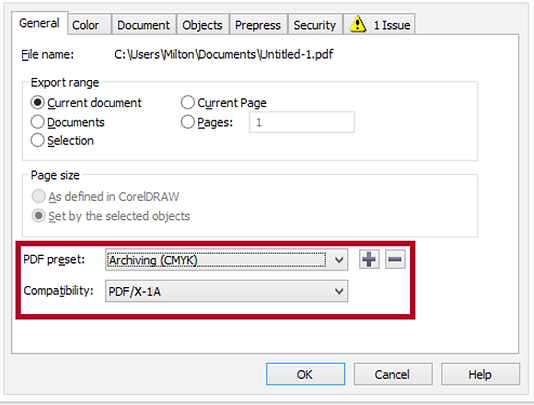Click the yellow warning issue icon
The image size is (534, 405).
click(358, 24)
